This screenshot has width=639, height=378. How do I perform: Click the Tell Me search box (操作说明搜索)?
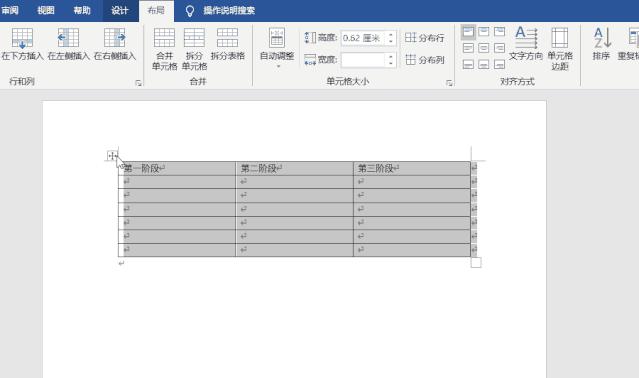(x=229, y=11)
